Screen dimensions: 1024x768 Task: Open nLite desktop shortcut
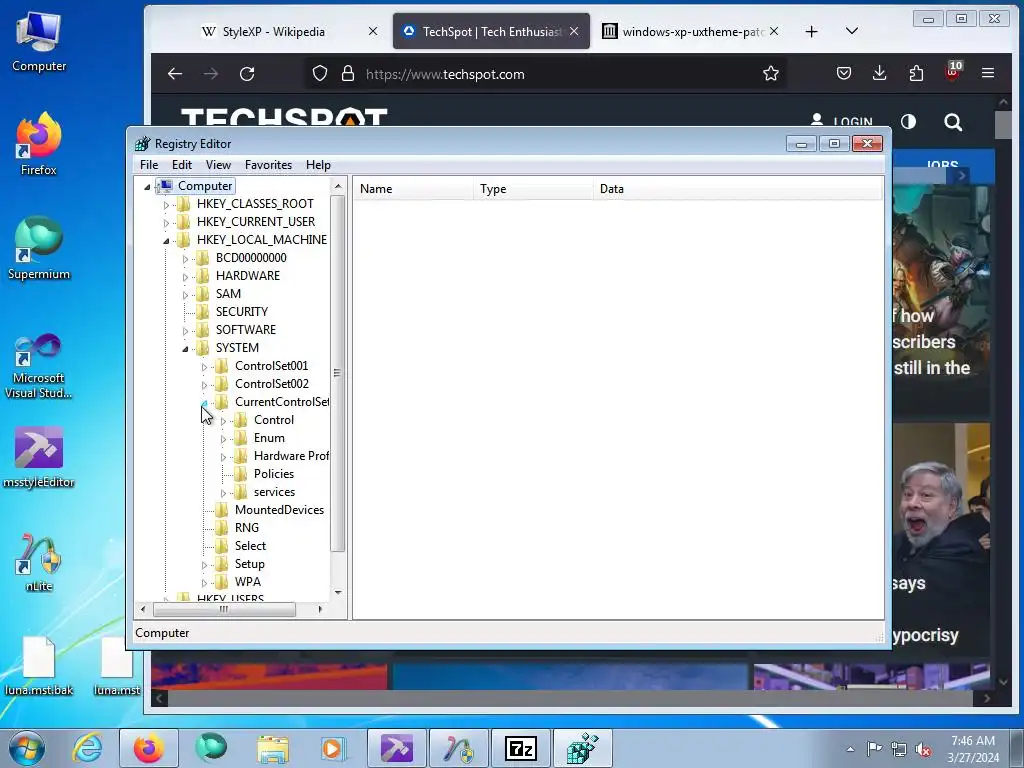[x=39, y=562]
